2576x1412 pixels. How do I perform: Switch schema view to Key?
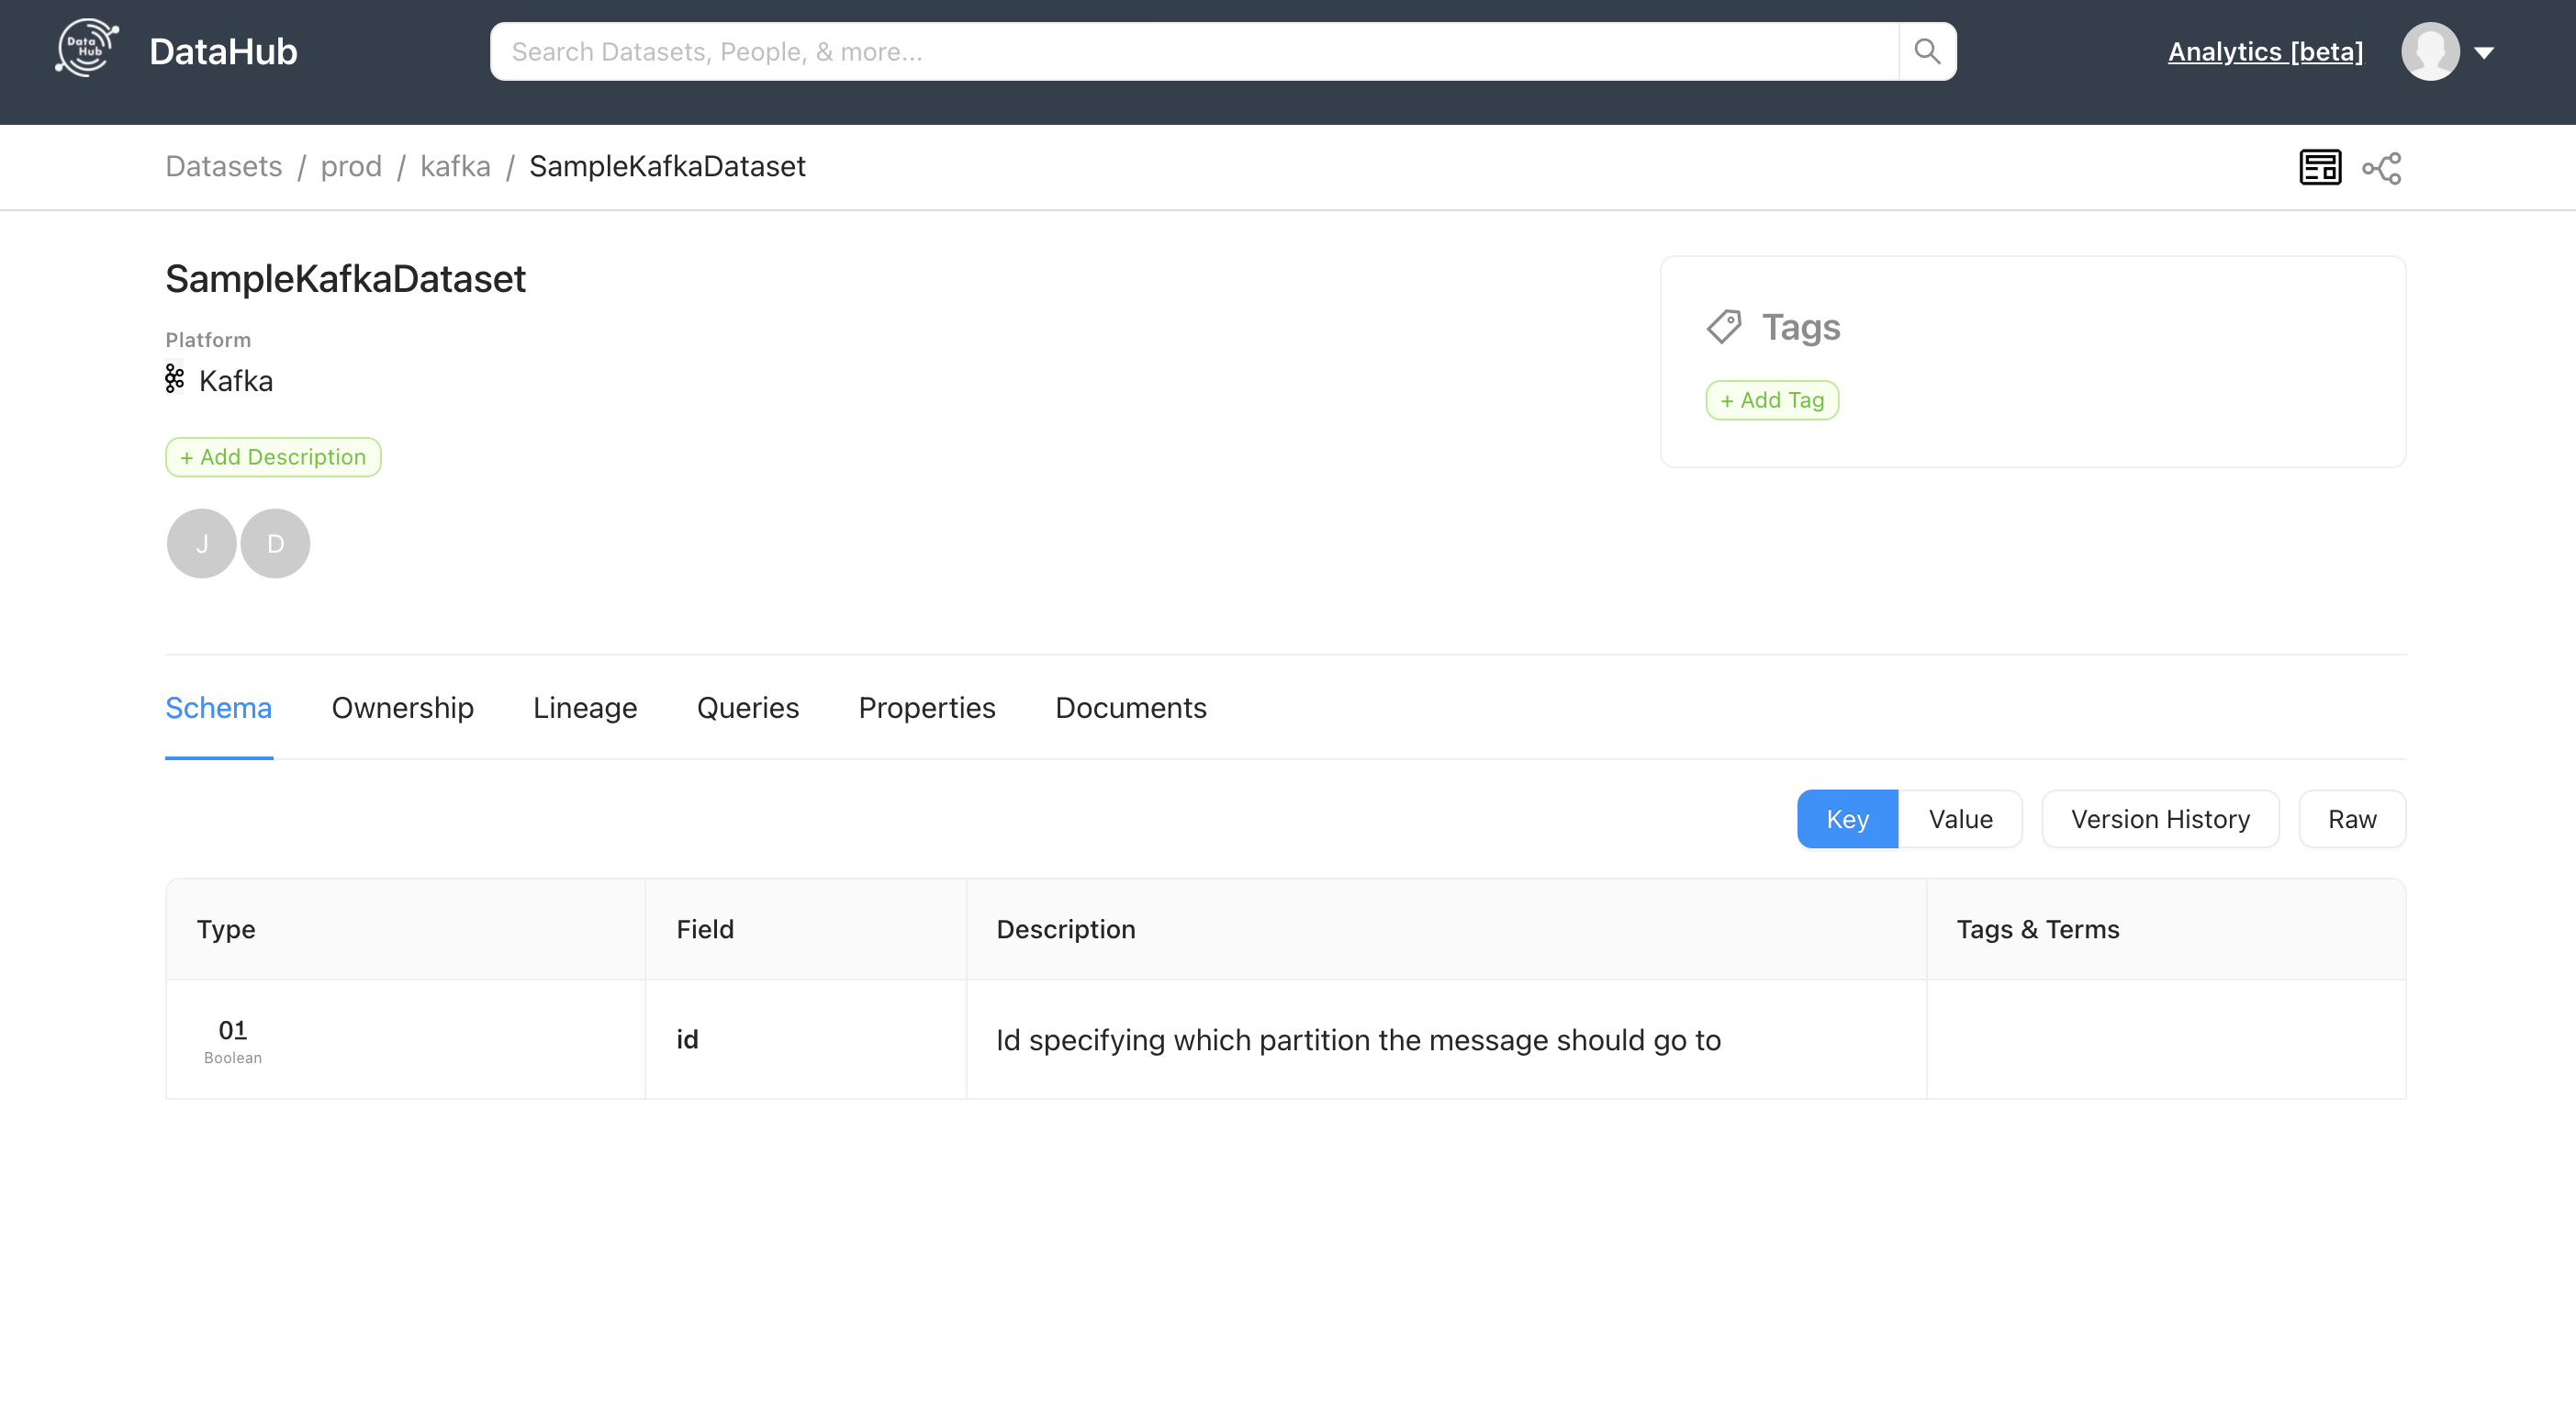coord(1846,819)
